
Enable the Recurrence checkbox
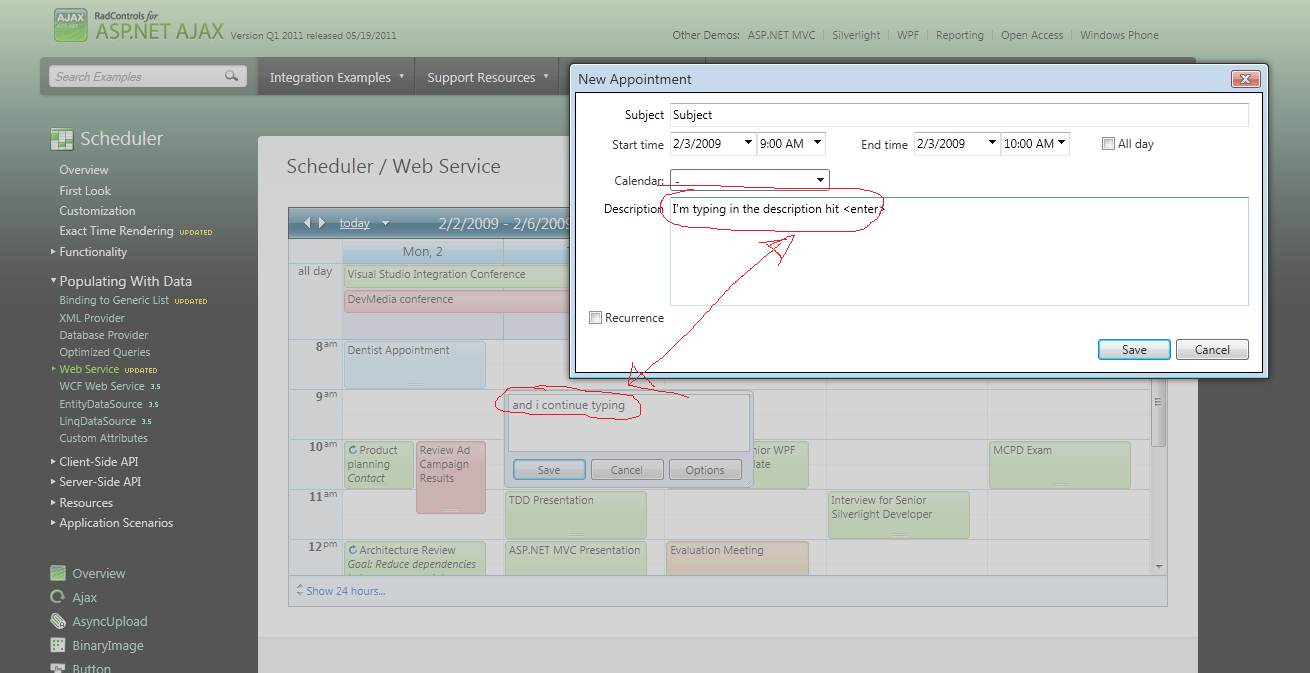596,318
